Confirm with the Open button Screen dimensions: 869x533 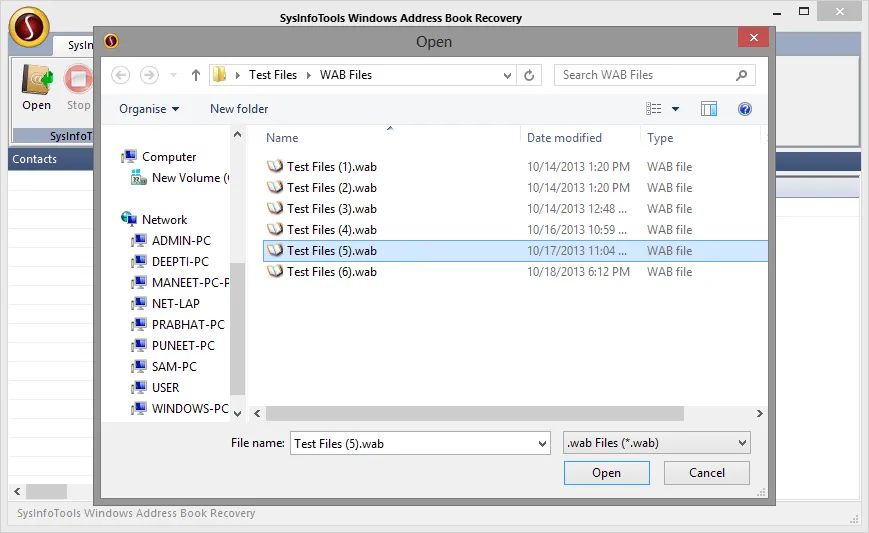606,473
